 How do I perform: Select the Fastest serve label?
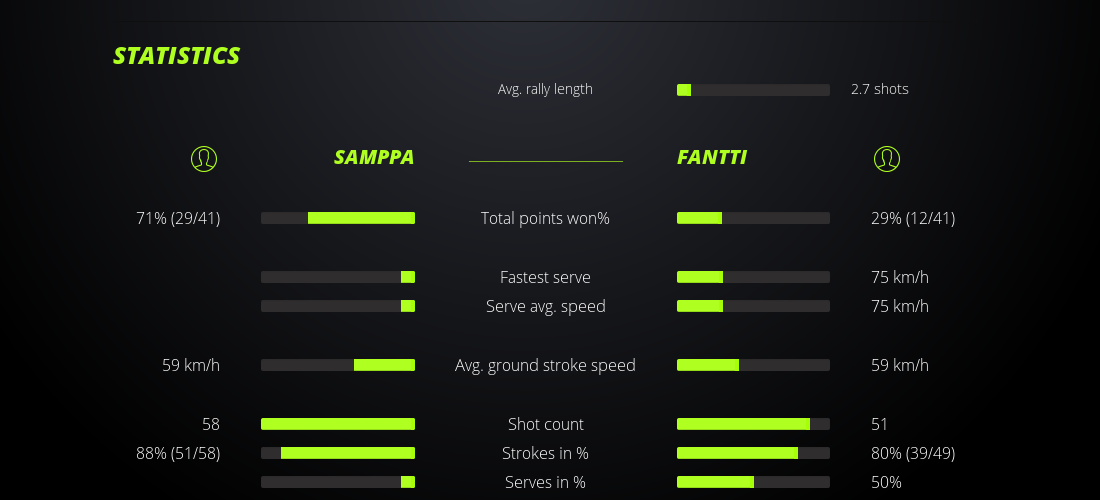point(545,277)
